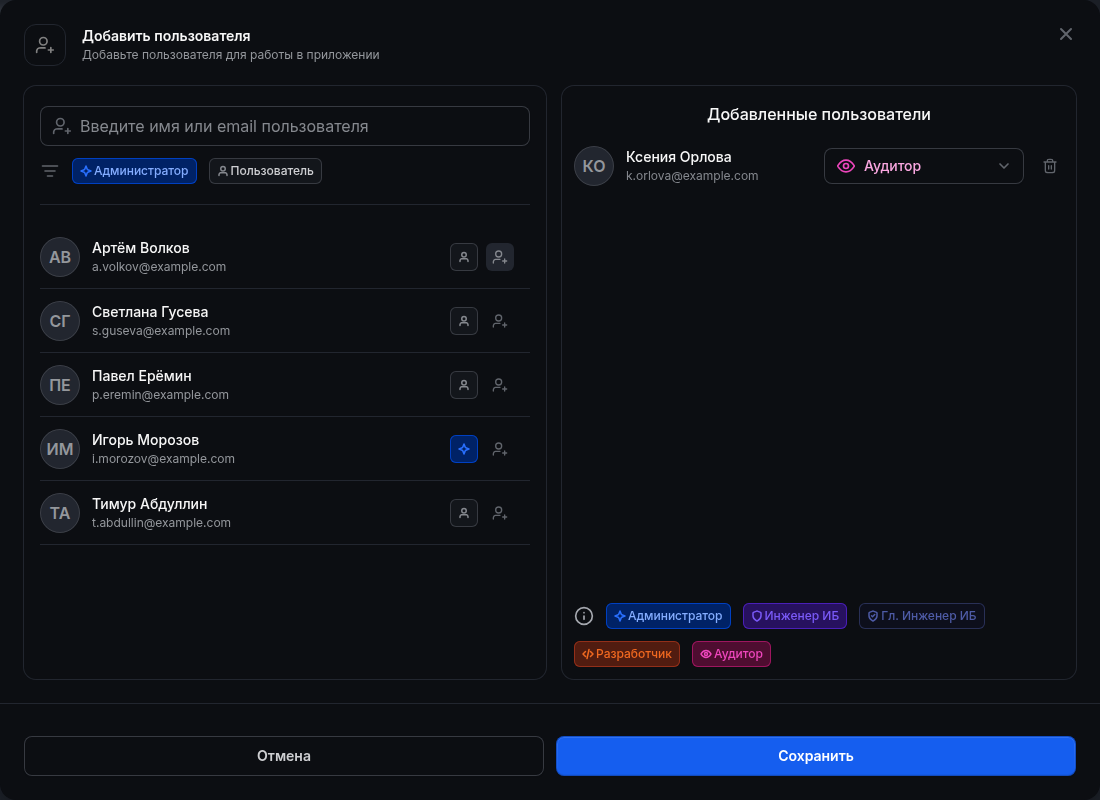
Task: Click the administrator role icon for Игорь Морозов
Action: [x=464, y=449]
